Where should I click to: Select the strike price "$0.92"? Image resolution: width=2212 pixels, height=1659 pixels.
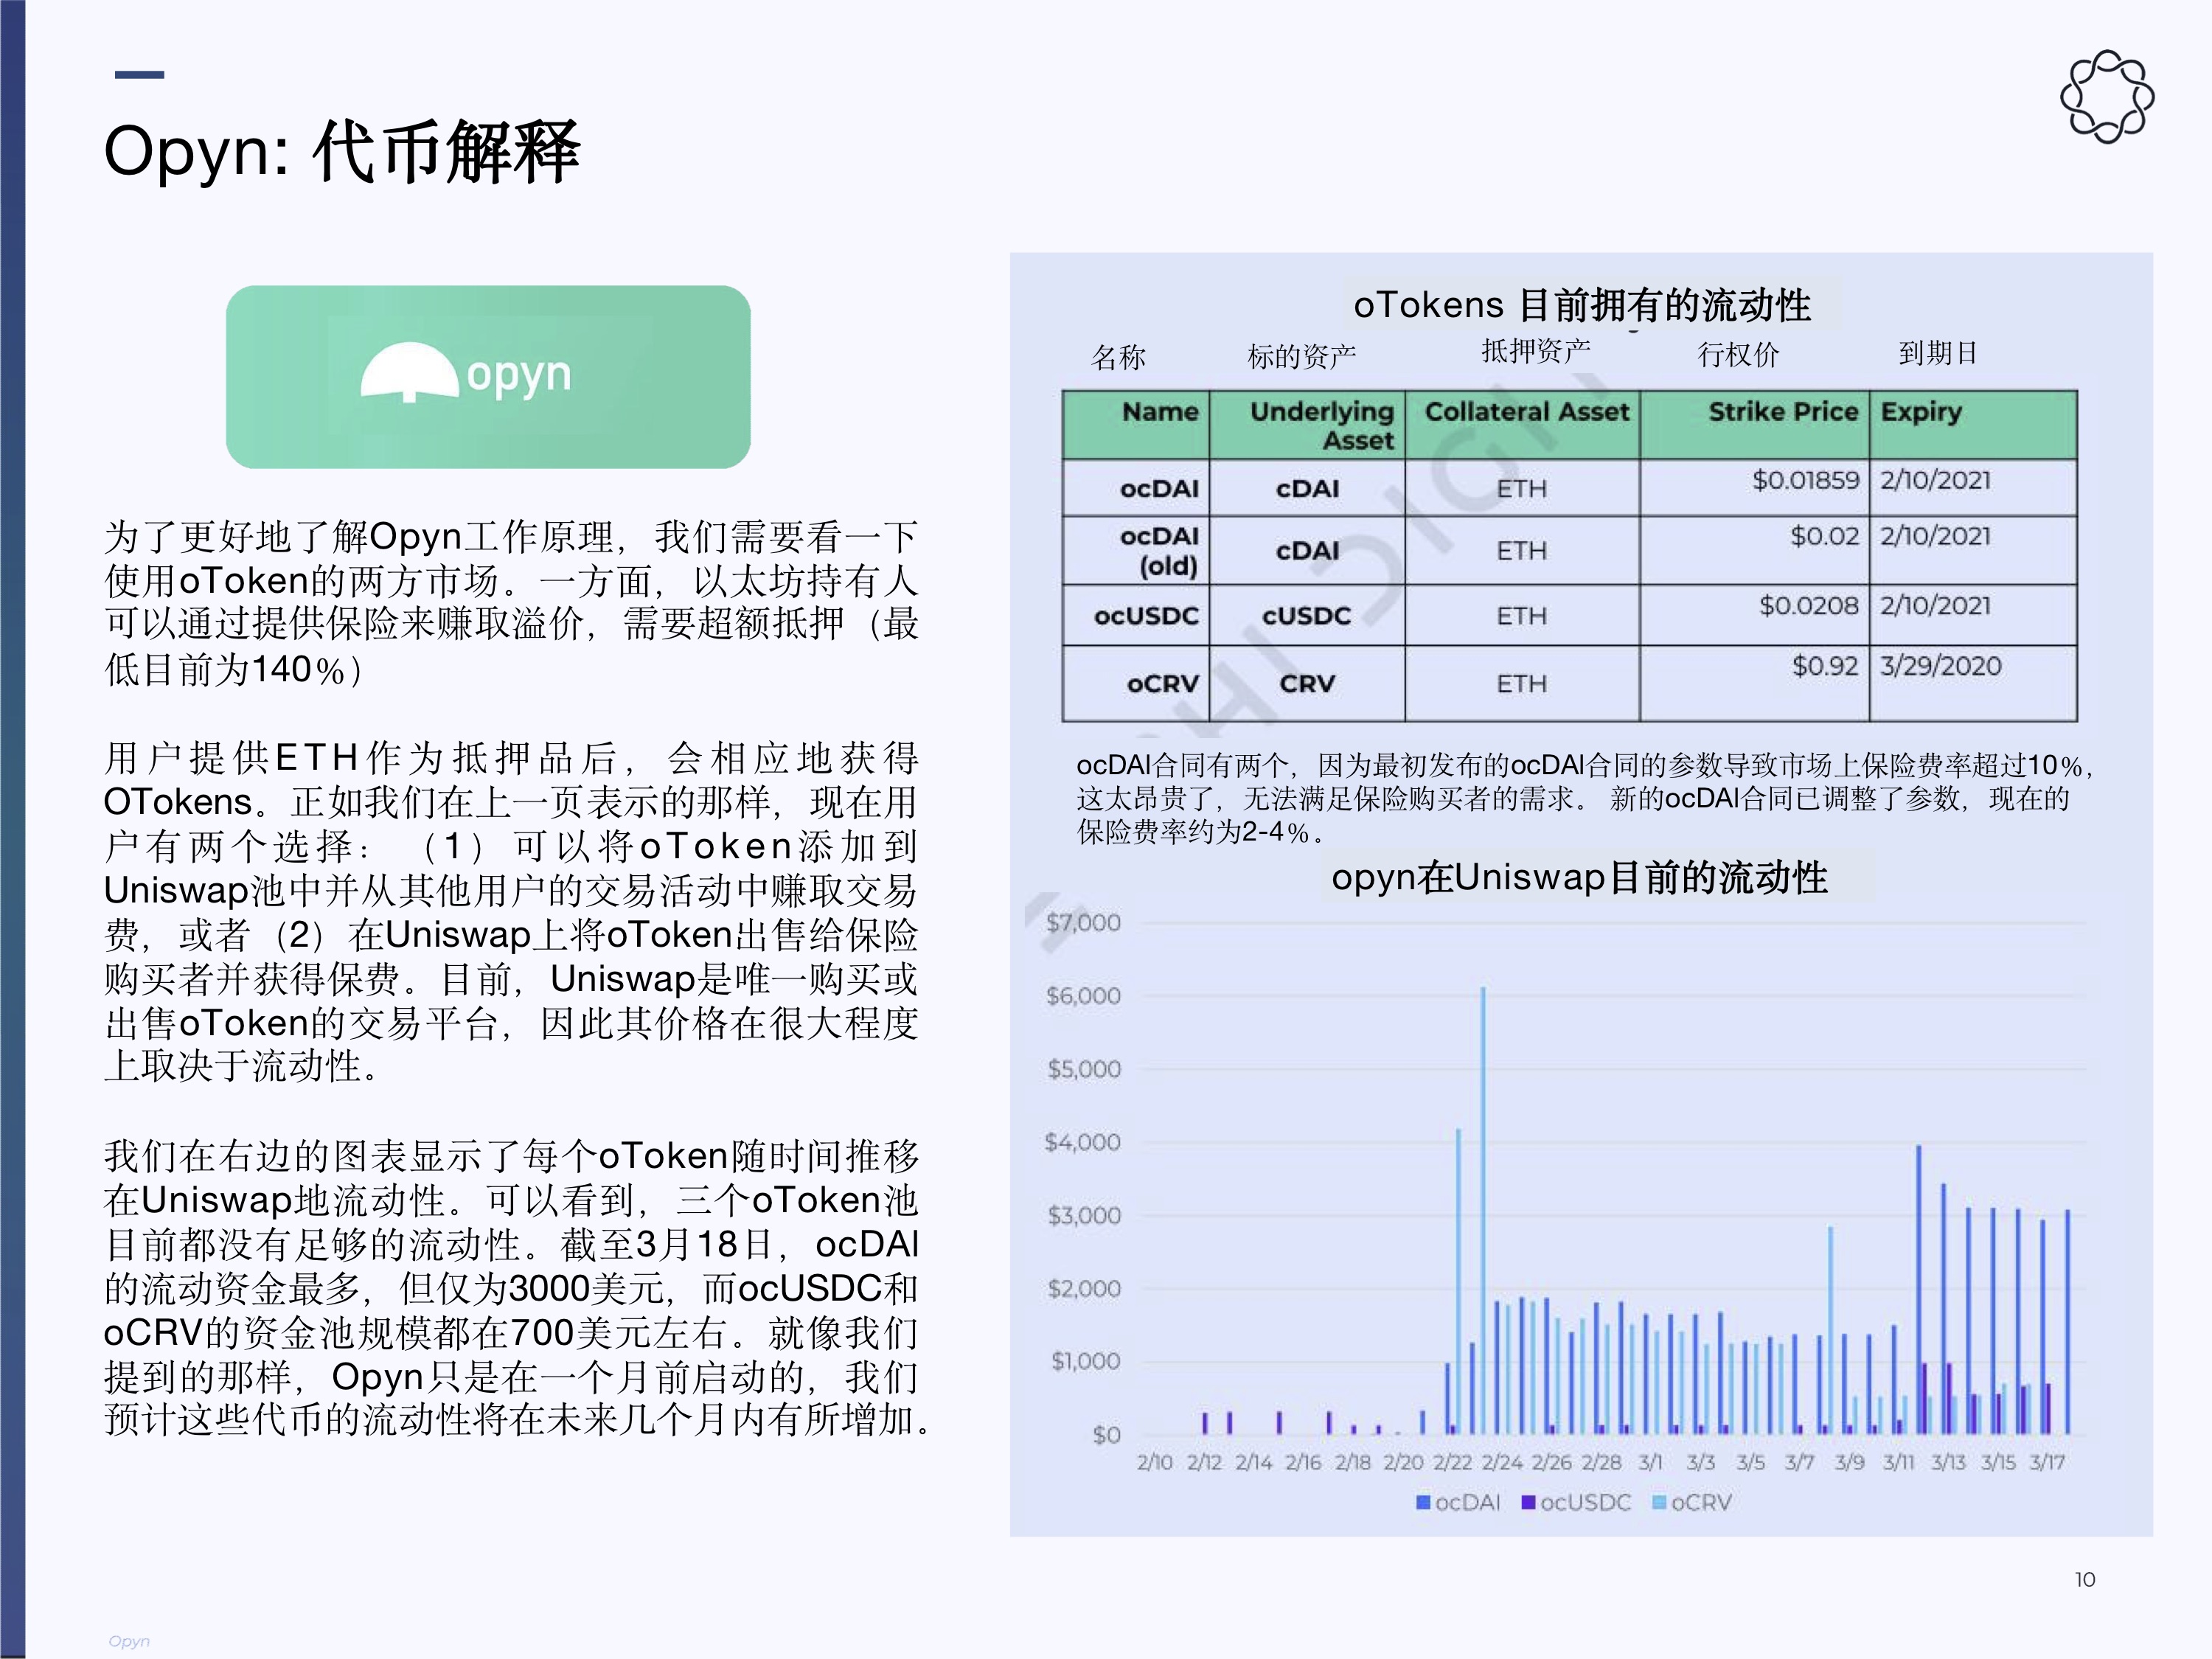1825,666
